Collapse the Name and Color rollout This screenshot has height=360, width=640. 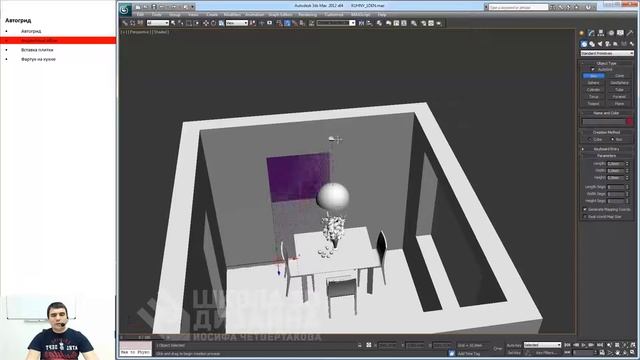(x=607, y=113)
